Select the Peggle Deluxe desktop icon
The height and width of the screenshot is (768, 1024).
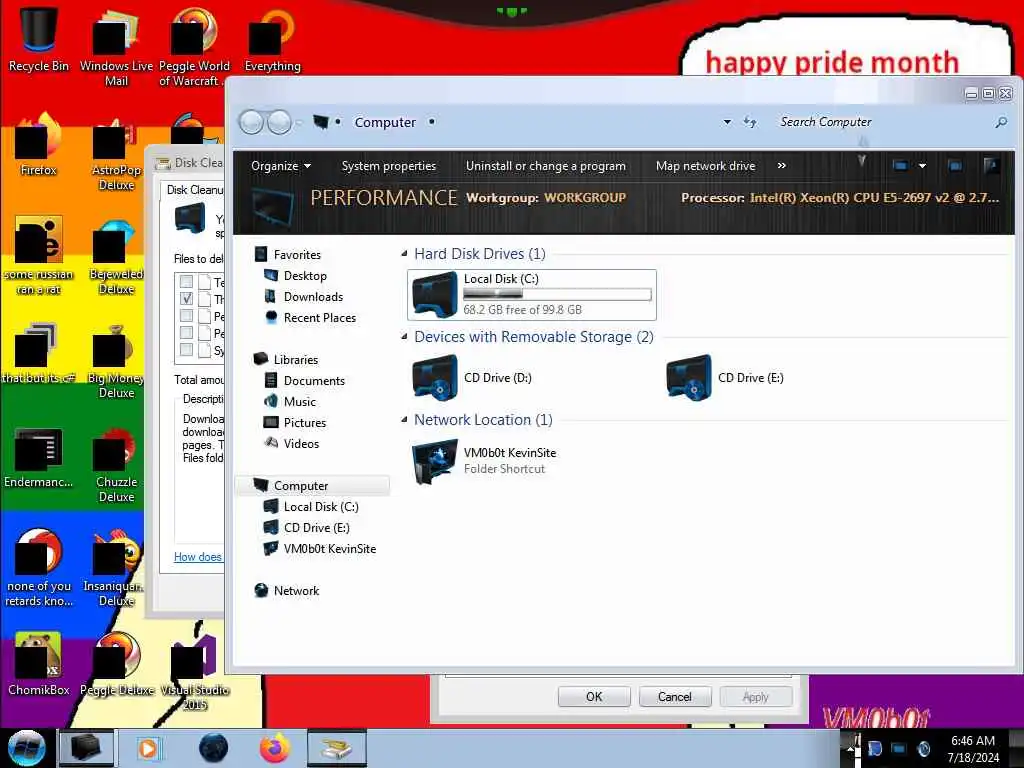(116, 663)
